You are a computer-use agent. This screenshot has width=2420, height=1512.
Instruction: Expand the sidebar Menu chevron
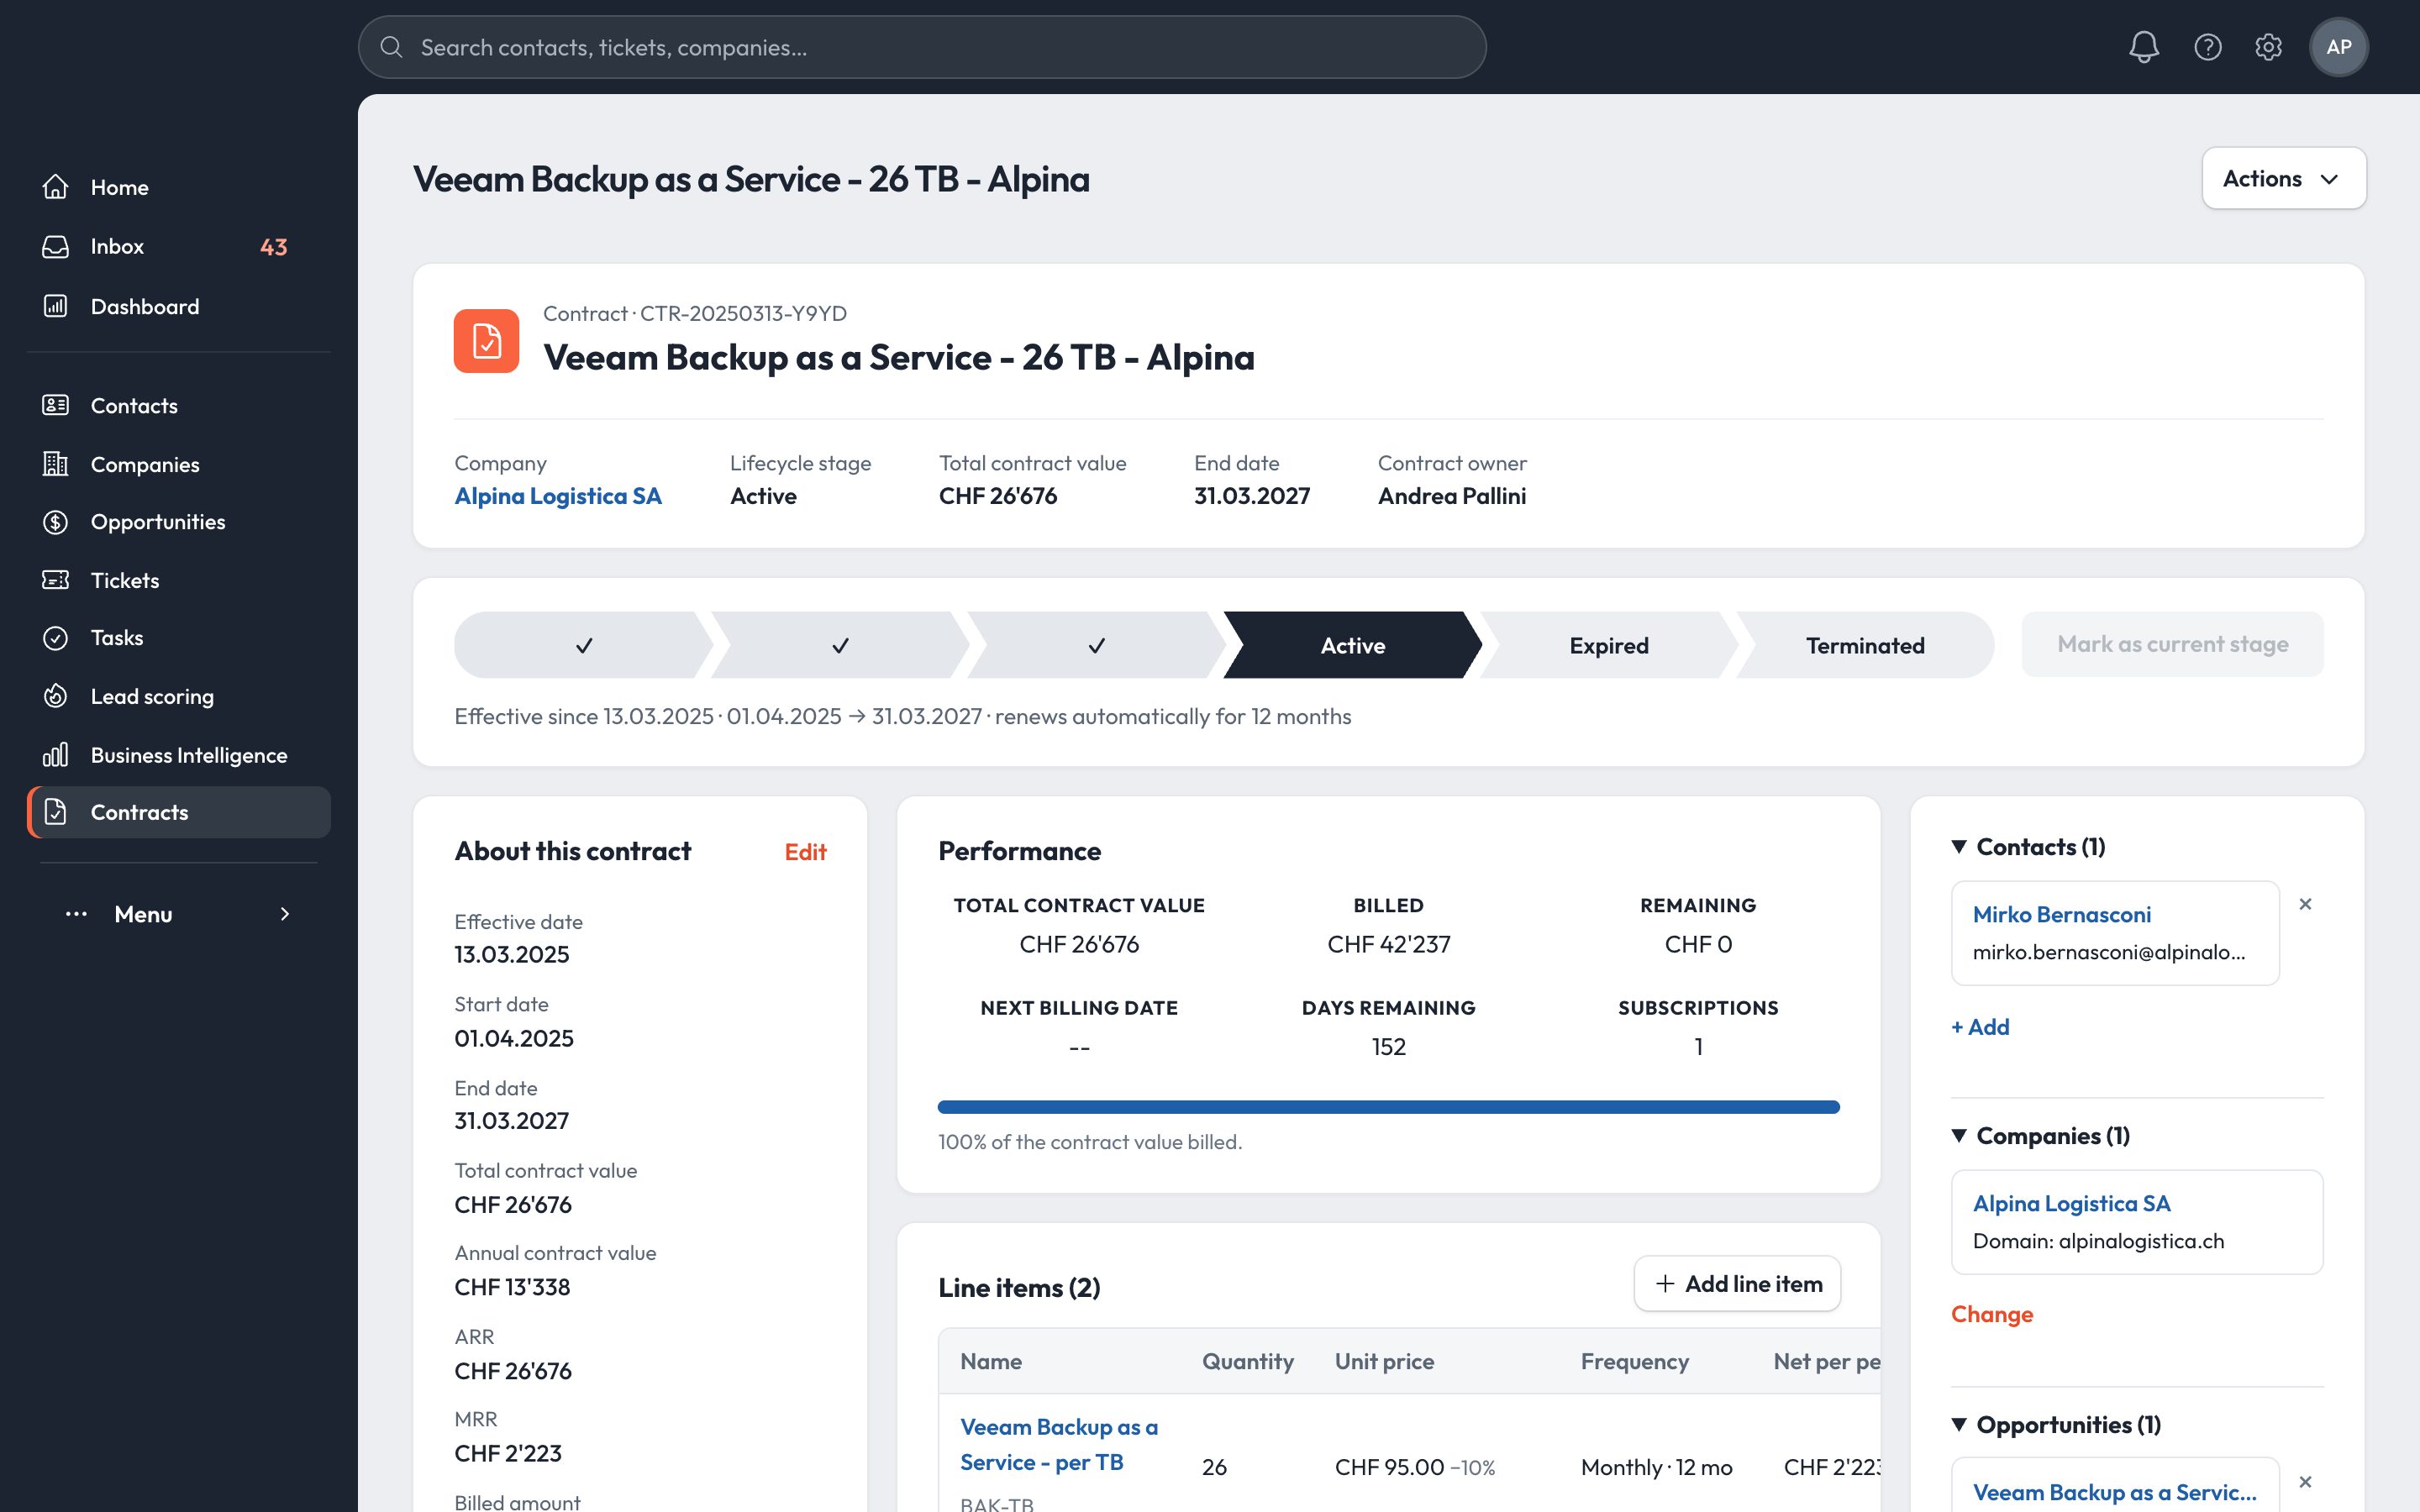(285, 914)
